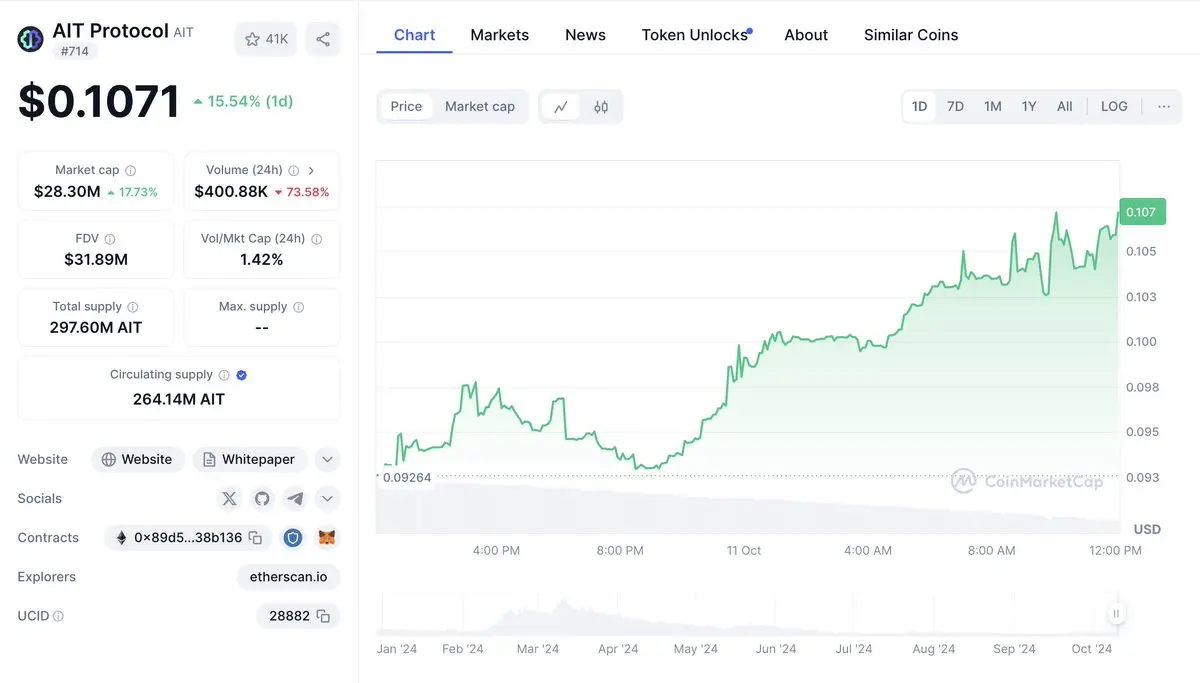Click the 15.54% (1d) change text

click(243, 101)
